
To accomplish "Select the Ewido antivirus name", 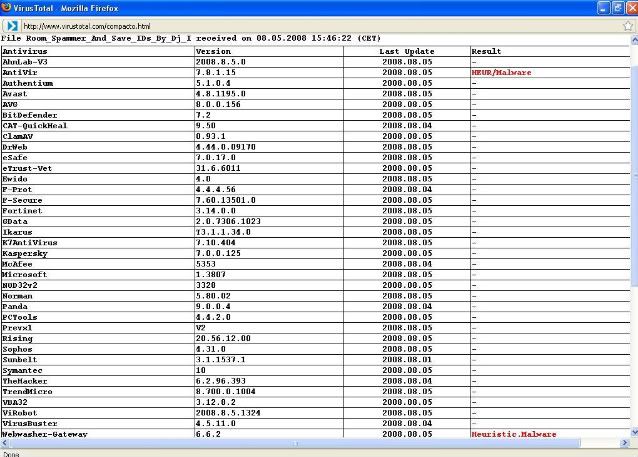I will pos(15,179).
